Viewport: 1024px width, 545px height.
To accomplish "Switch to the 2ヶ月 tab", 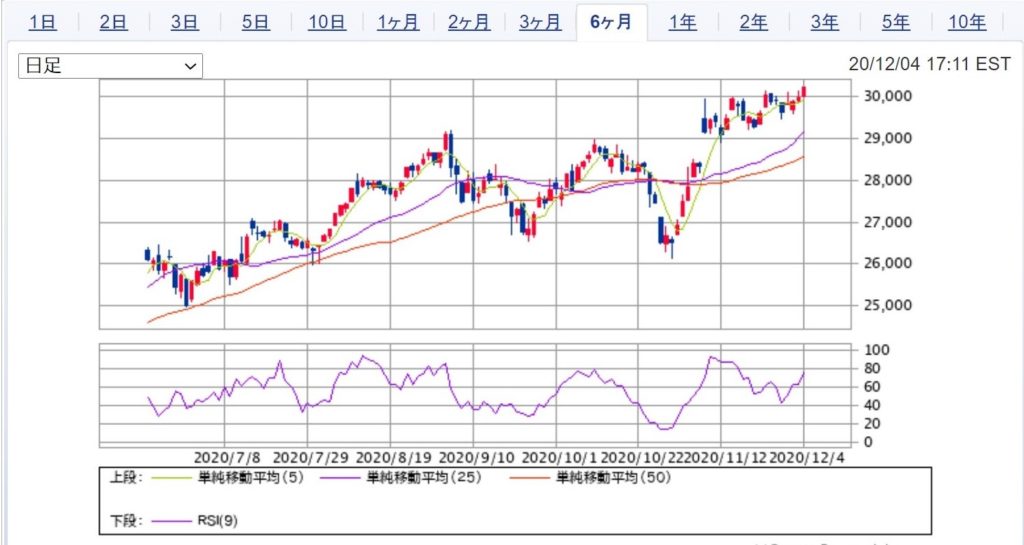I will click(x=469, y=22).
